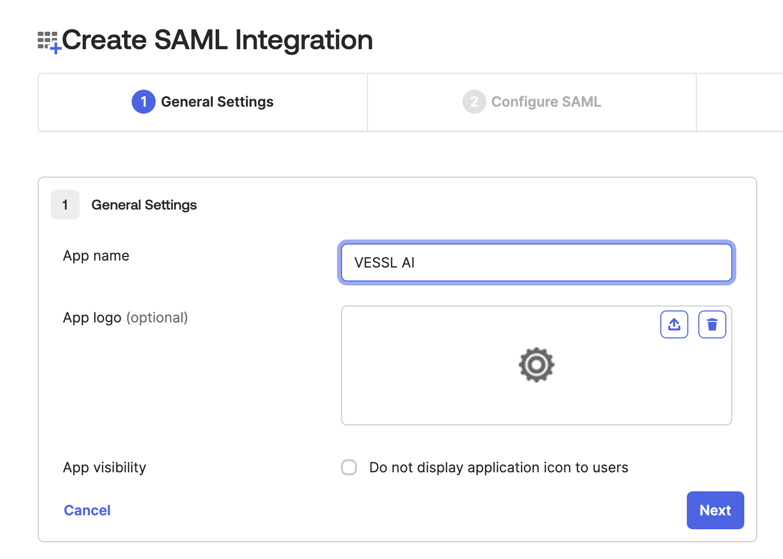Click the 'App logo (optional)' label
783x559 pixels.
[125, 318]
